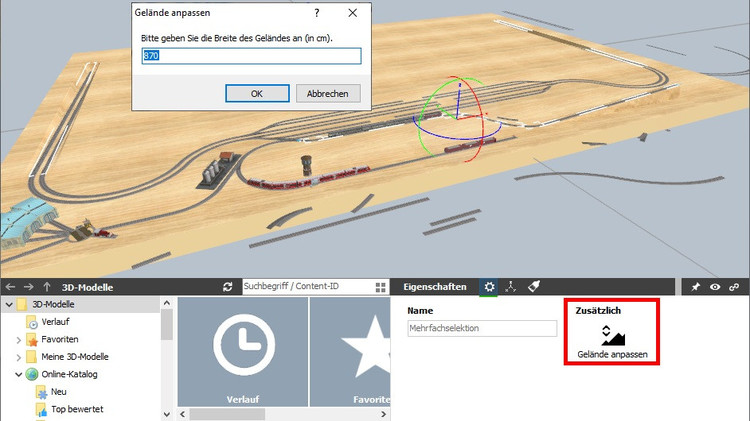Click the catalog horizontal scrollbar thumb
Viewport: 750px width, 421px height.
point(227,414)
